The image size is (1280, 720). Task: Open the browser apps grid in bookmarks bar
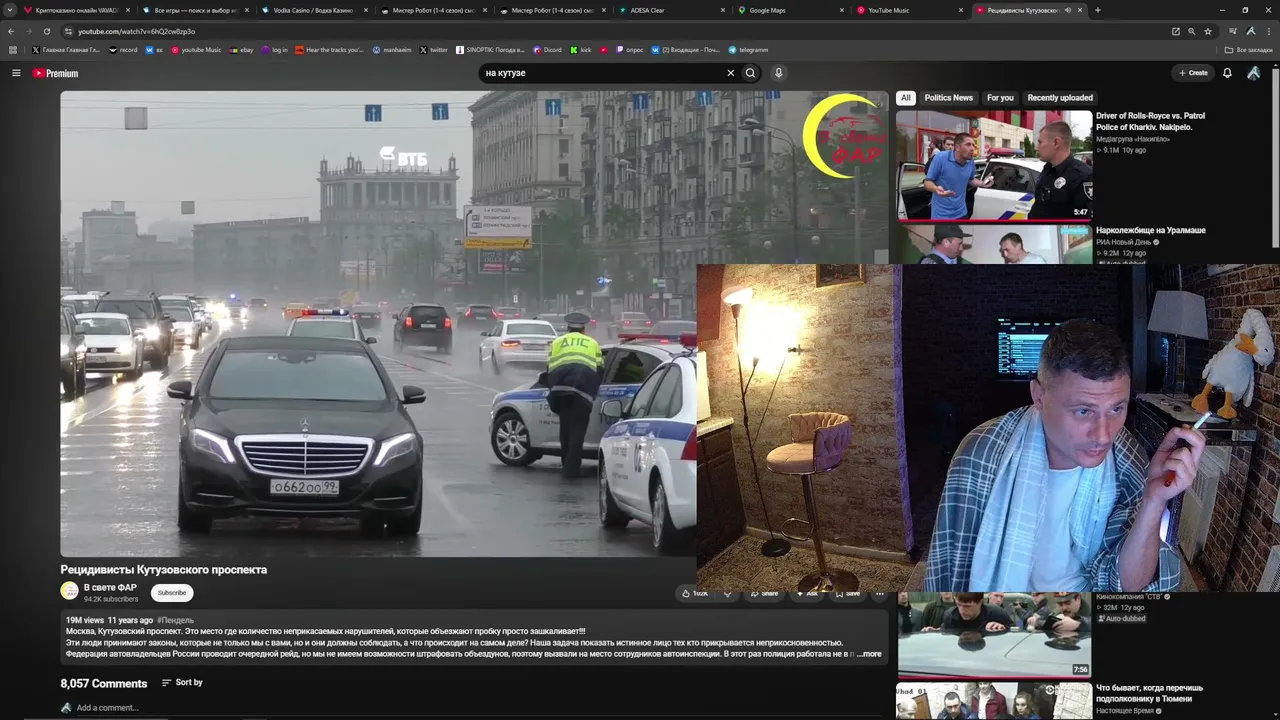13,50
